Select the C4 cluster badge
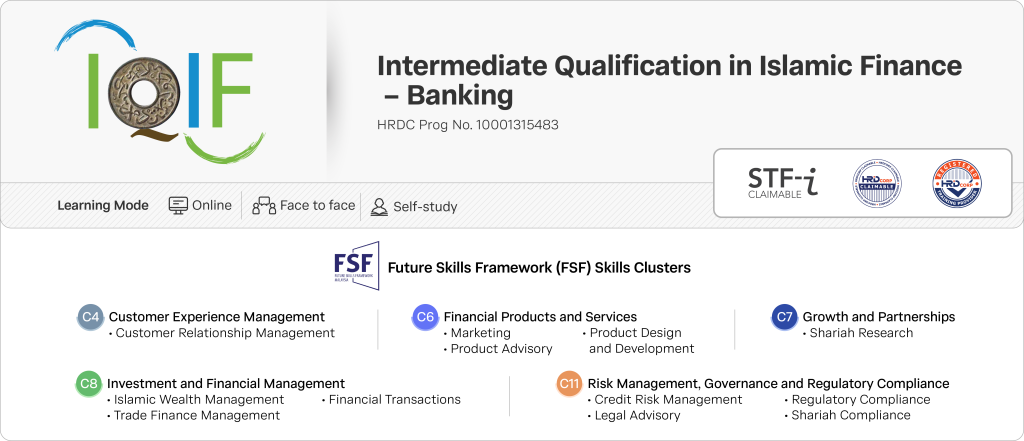 pos(91,317)
